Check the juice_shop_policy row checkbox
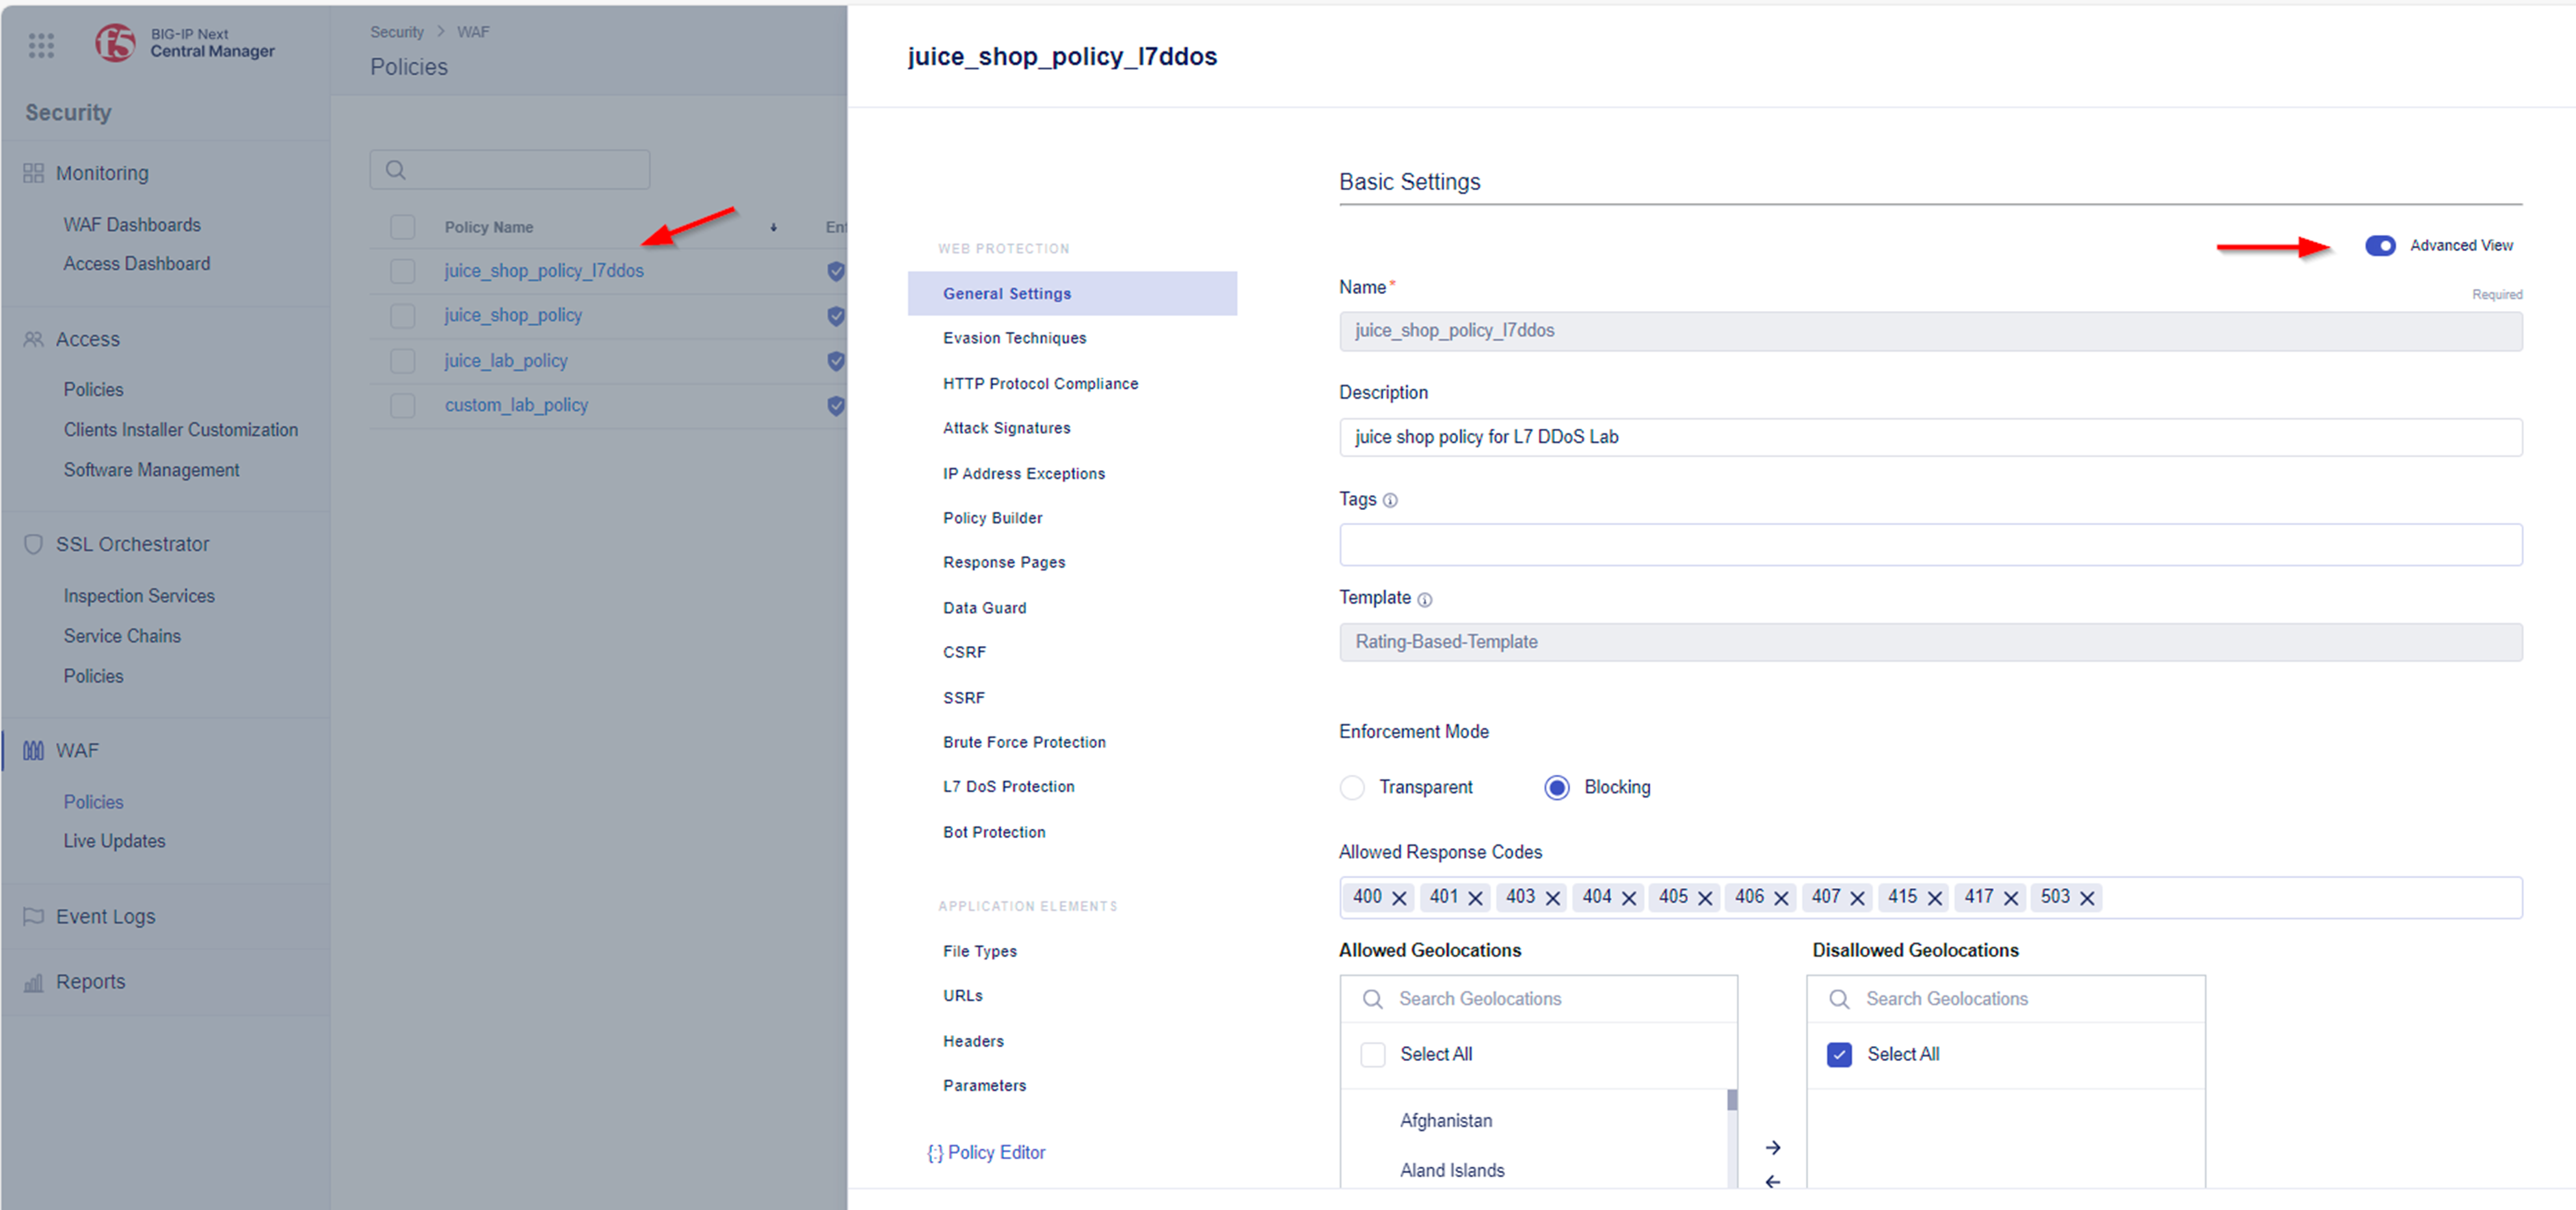 pyautogui.click(x=403, y=316)
